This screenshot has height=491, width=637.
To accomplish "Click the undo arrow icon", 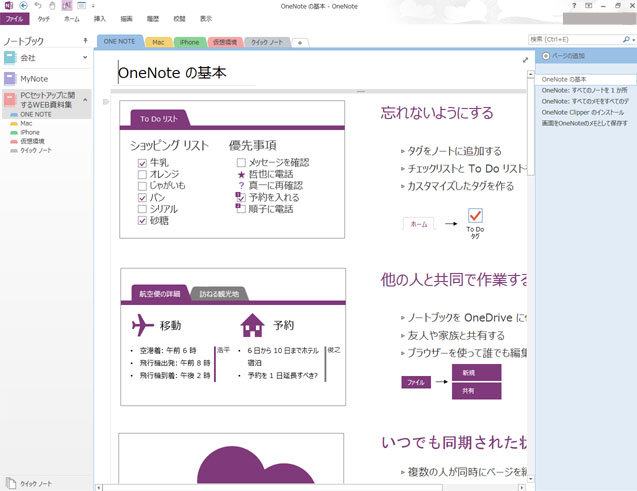I will (x=38, y=6).
